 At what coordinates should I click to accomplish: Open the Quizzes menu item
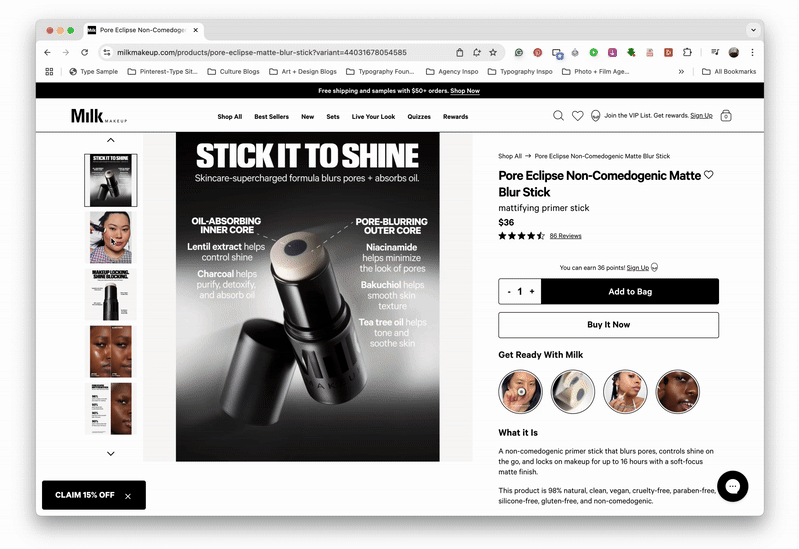pos(419,117)
